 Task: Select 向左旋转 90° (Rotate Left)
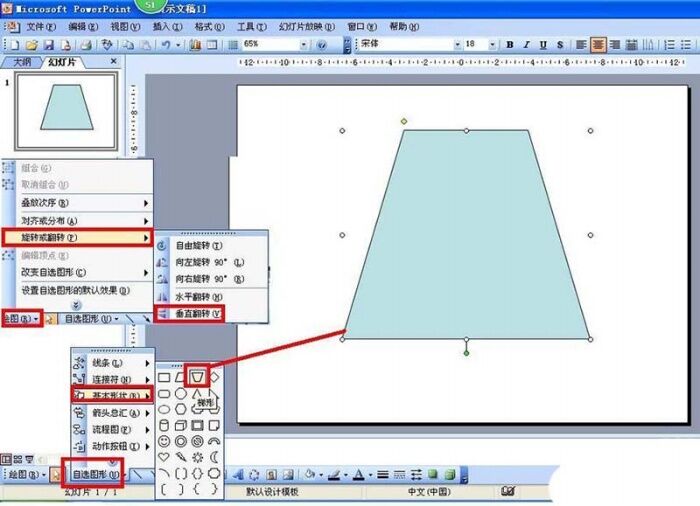[201, 262]
